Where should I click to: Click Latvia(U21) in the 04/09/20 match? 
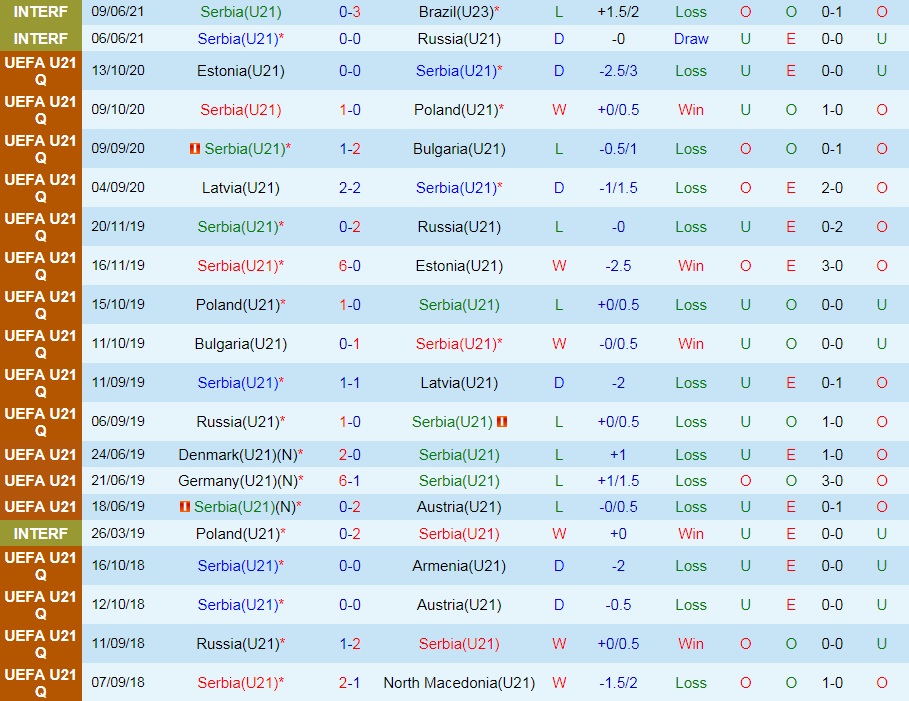click(240, 188)
